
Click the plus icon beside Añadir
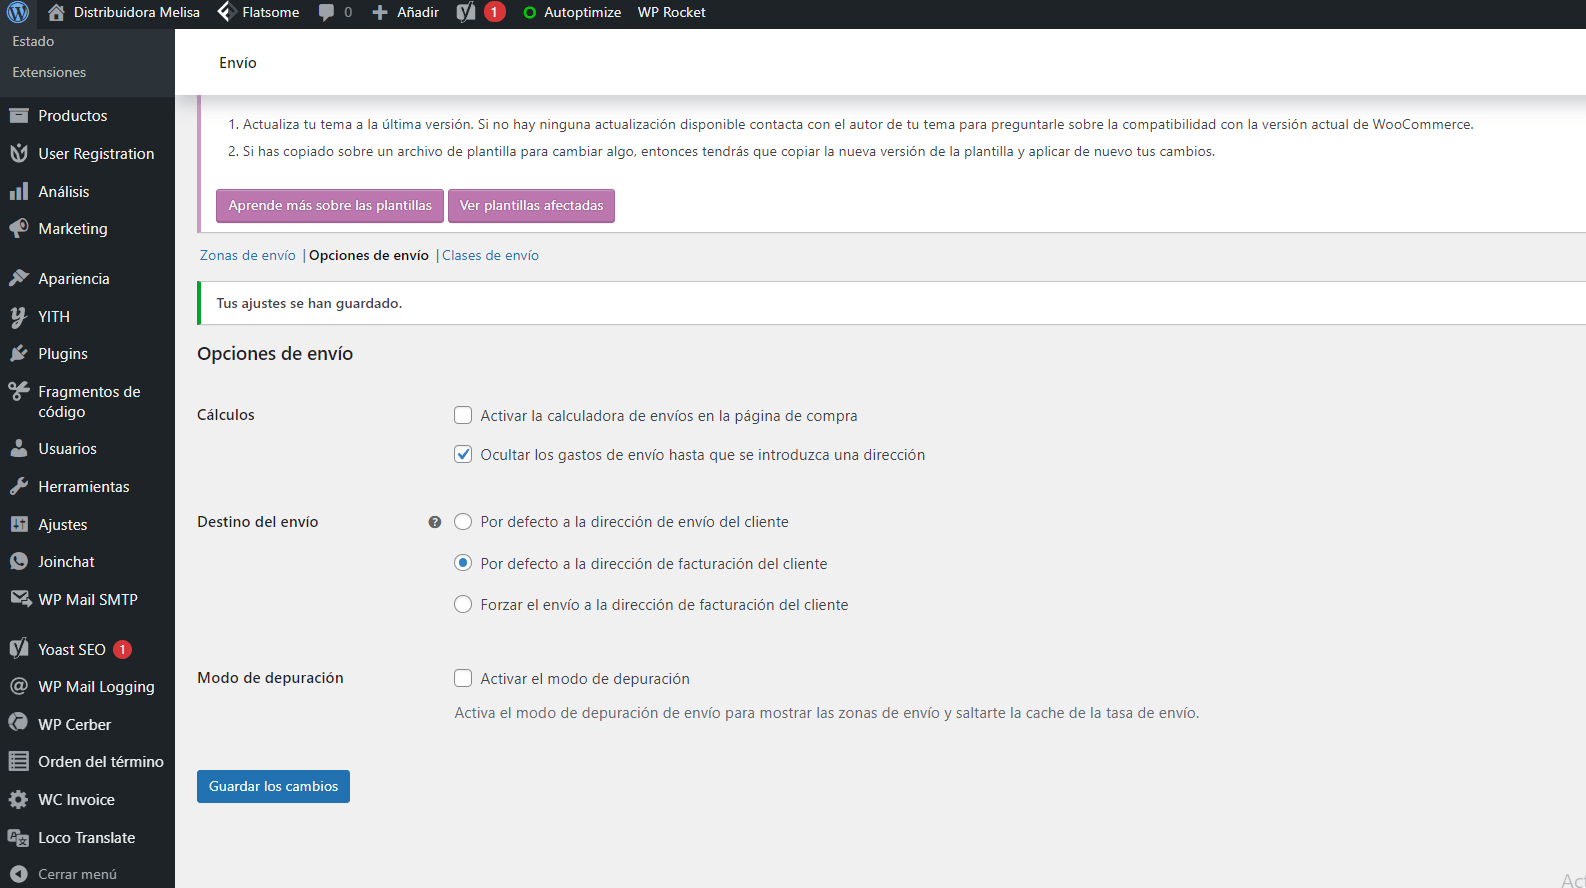pos(380,13)
